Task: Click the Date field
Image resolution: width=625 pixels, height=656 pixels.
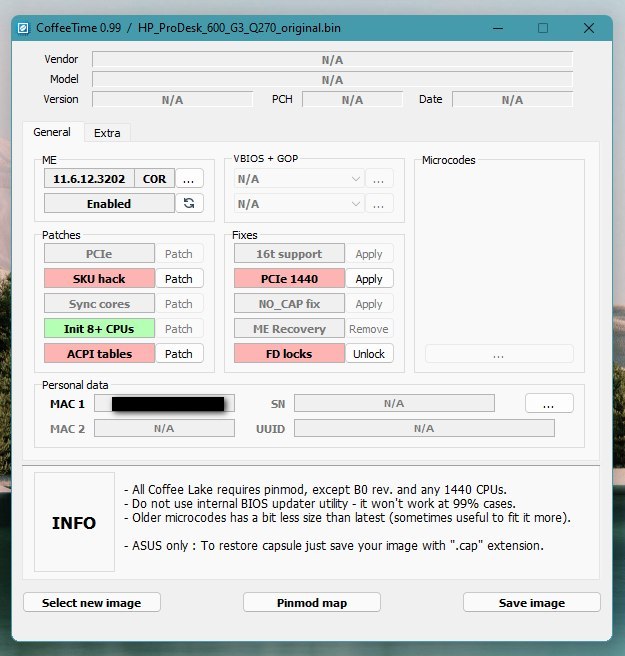Action: point(512,100)
